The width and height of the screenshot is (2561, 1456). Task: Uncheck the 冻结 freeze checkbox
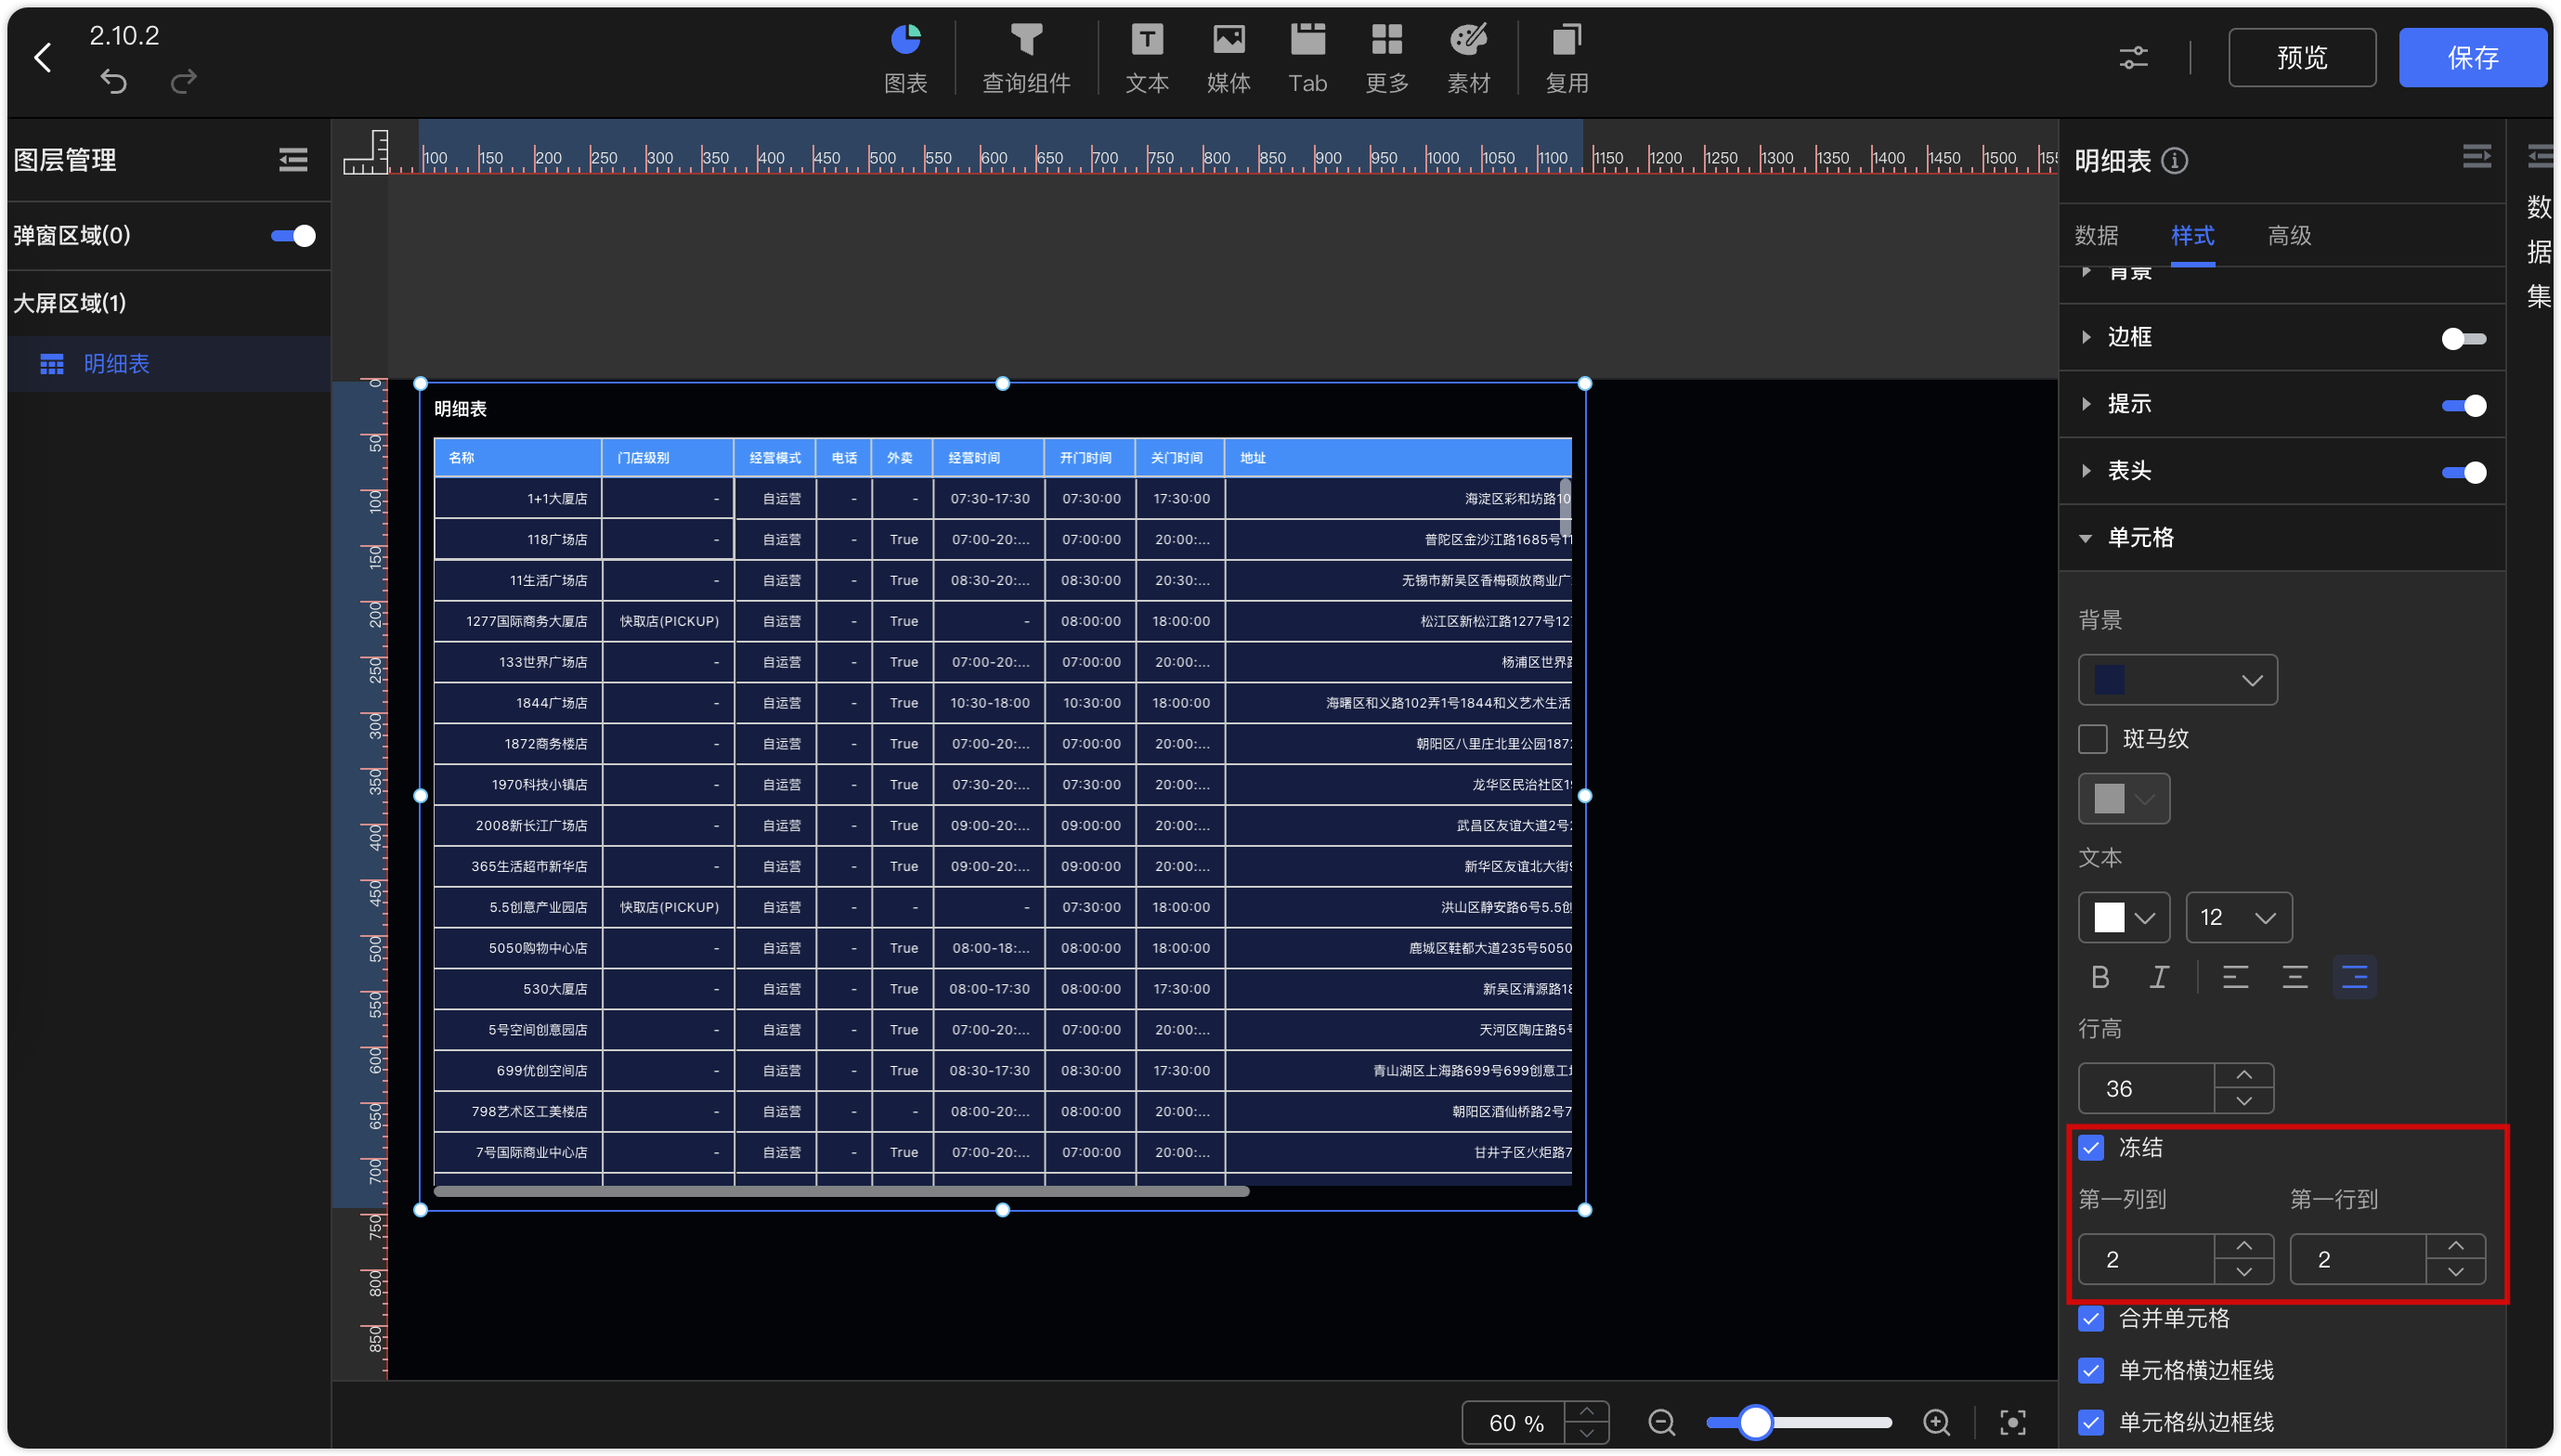2091,1147
